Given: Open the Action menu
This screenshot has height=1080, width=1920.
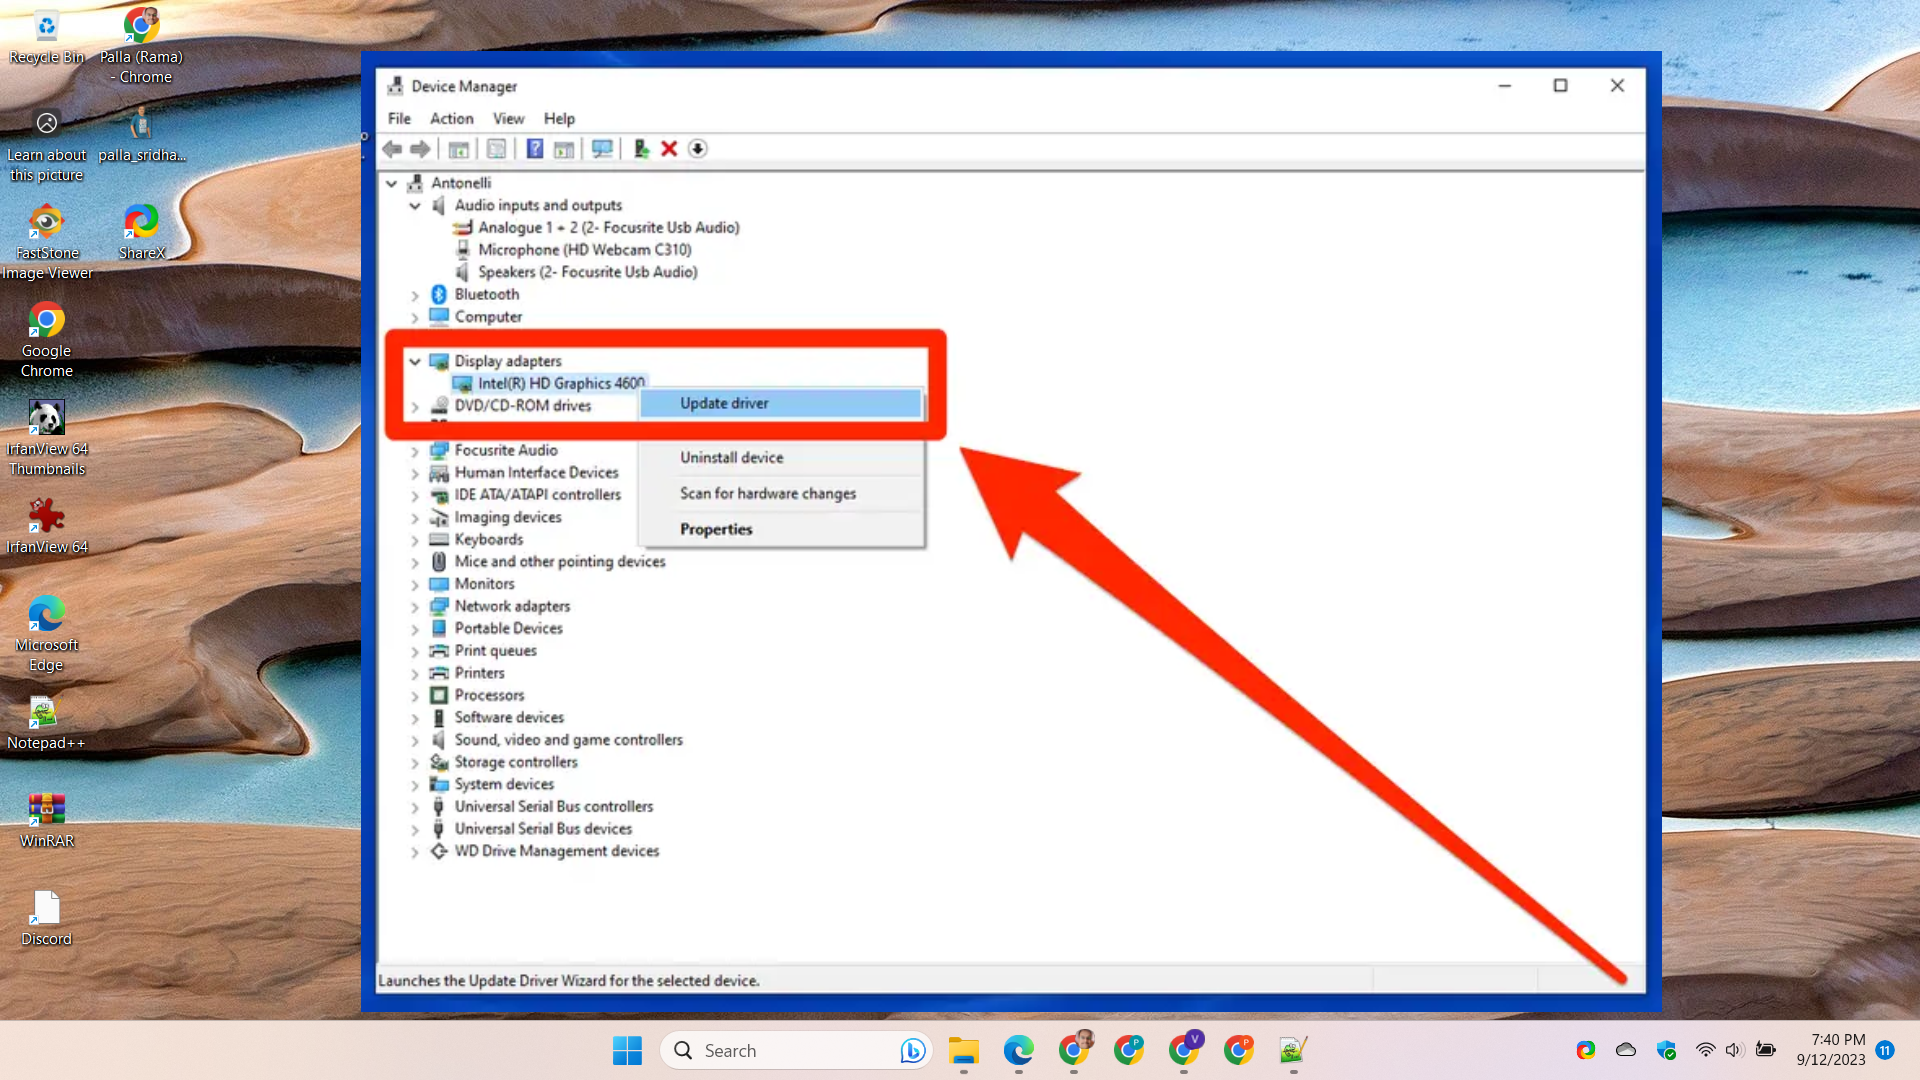Looking at the screenshot, I should (451, 118).
